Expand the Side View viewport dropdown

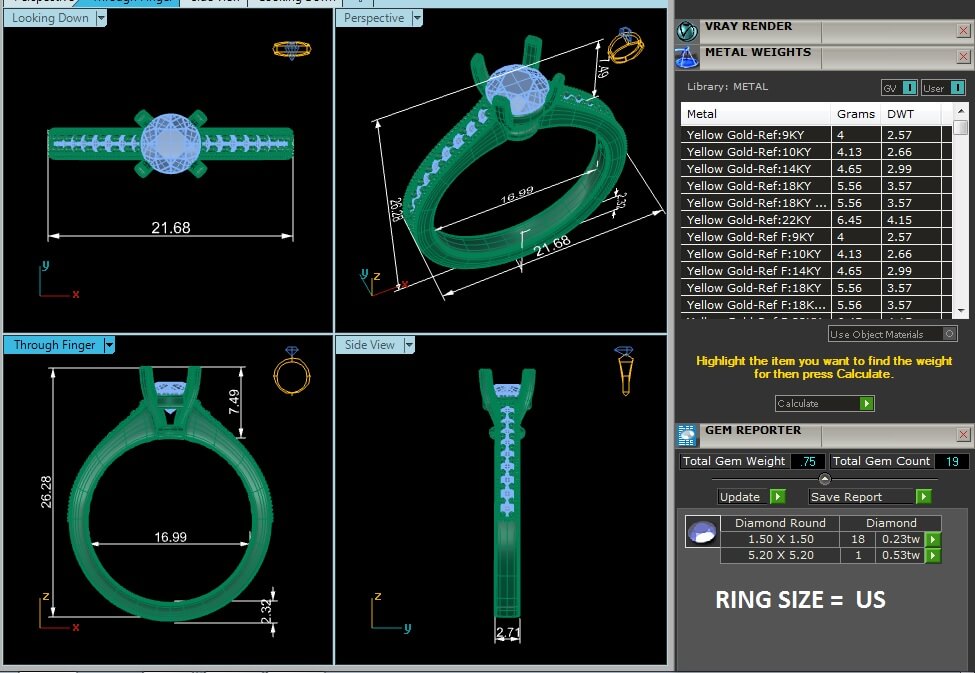coord(409,345)
